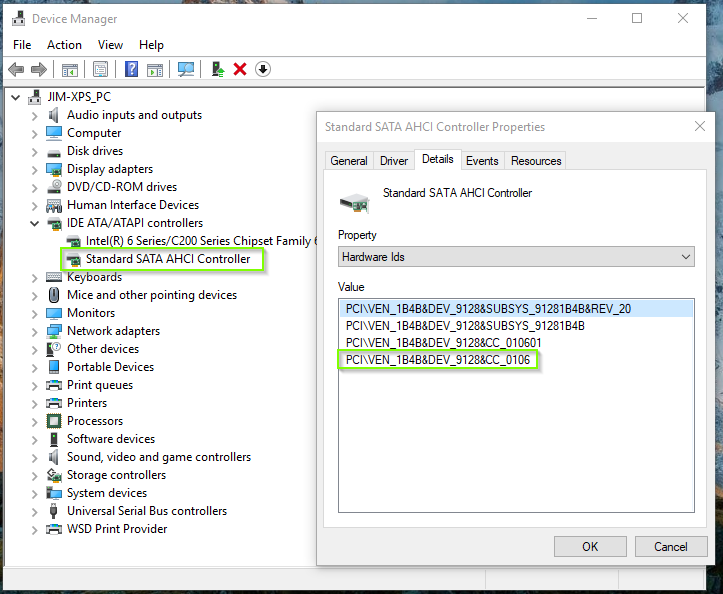
Task: Expand the Display adapters node
Action: tap(35, 169)
